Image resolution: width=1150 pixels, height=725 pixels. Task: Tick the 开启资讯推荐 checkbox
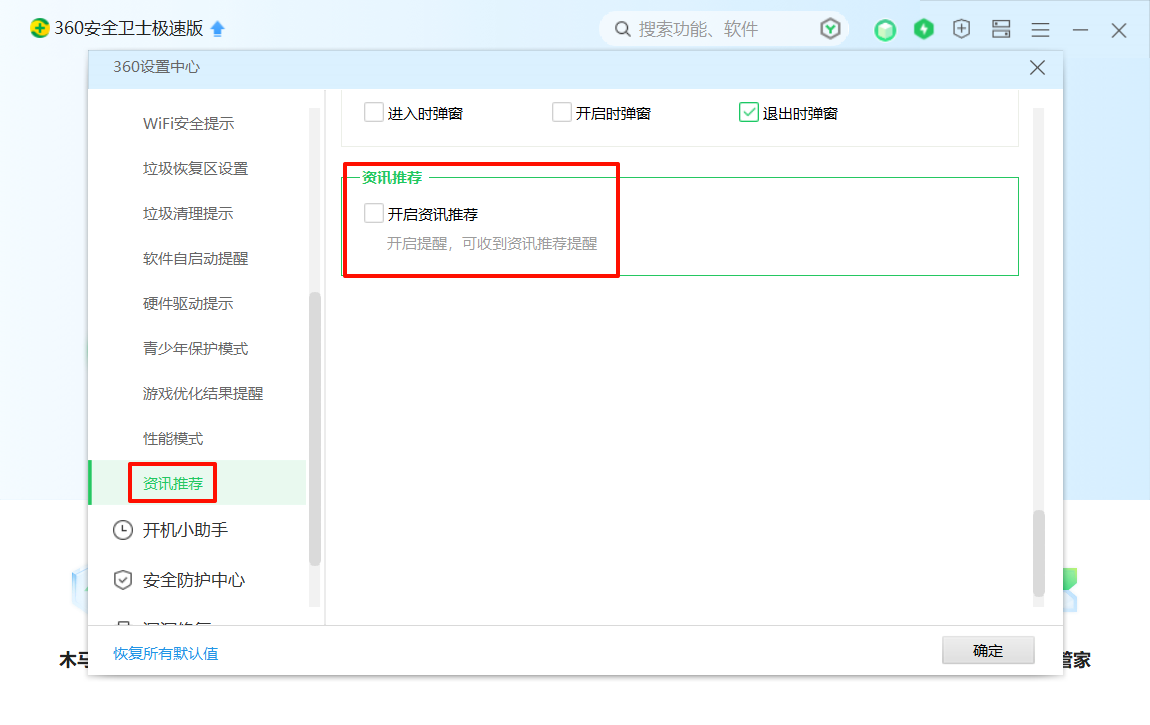[x=374, y=213]
